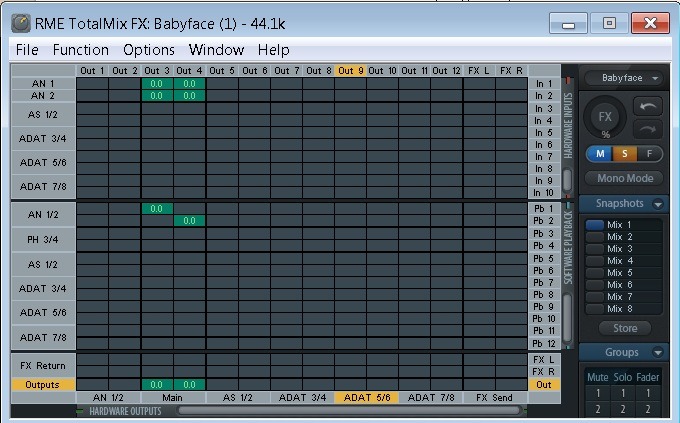Toggle Solo group 1

623,393
